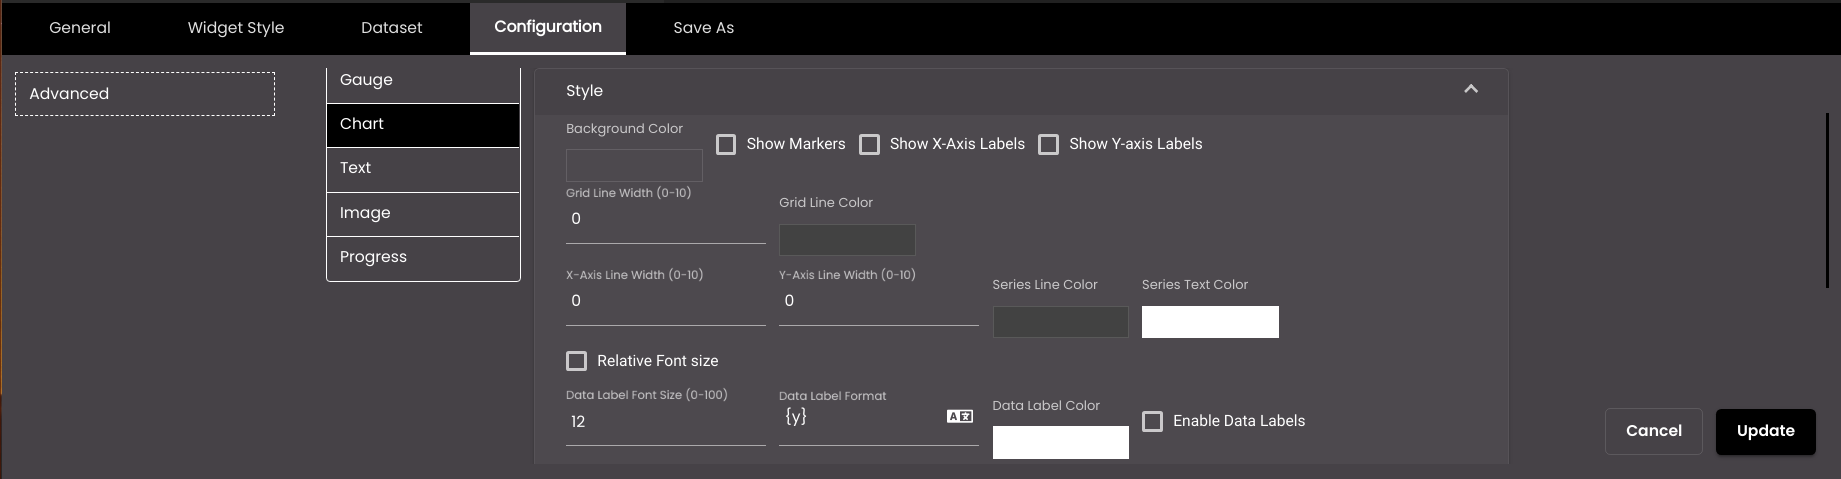Focus the Grid Line Width field
Image resolution: width=1841 pixels, height=479 pixels.
click(666, 219)
